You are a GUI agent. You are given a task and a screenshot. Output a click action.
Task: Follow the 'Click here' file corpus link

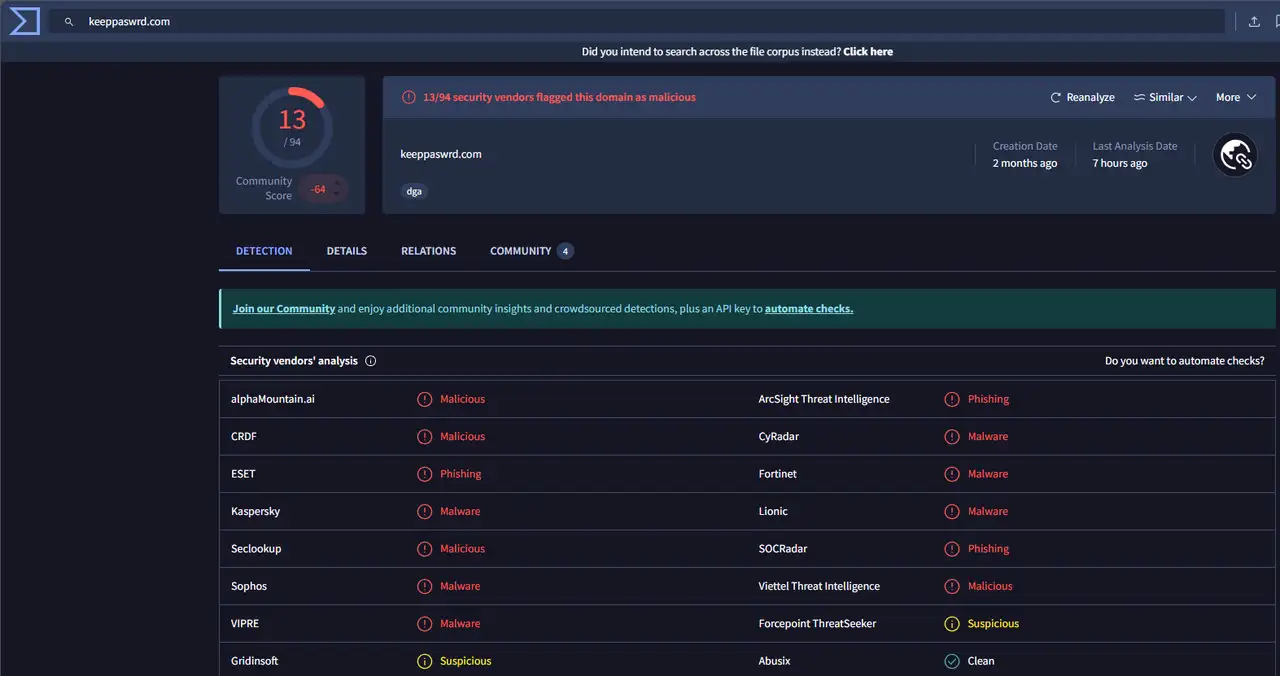point(868,51)
